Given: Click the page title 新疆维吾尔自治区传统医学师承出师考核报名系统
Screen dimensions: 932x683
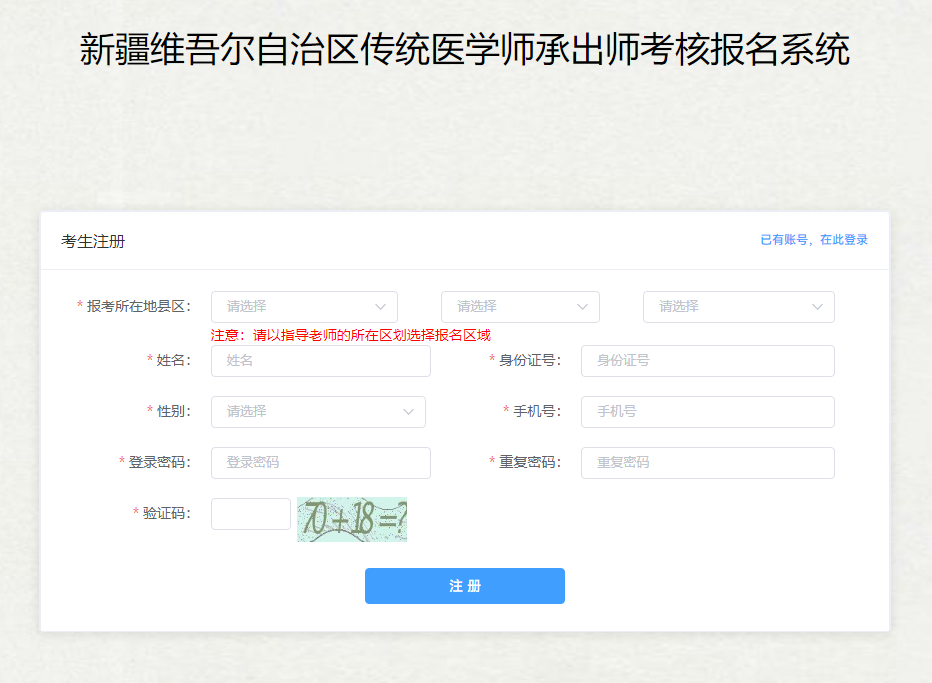Looking at the screenshot, I should pos(465,49).
